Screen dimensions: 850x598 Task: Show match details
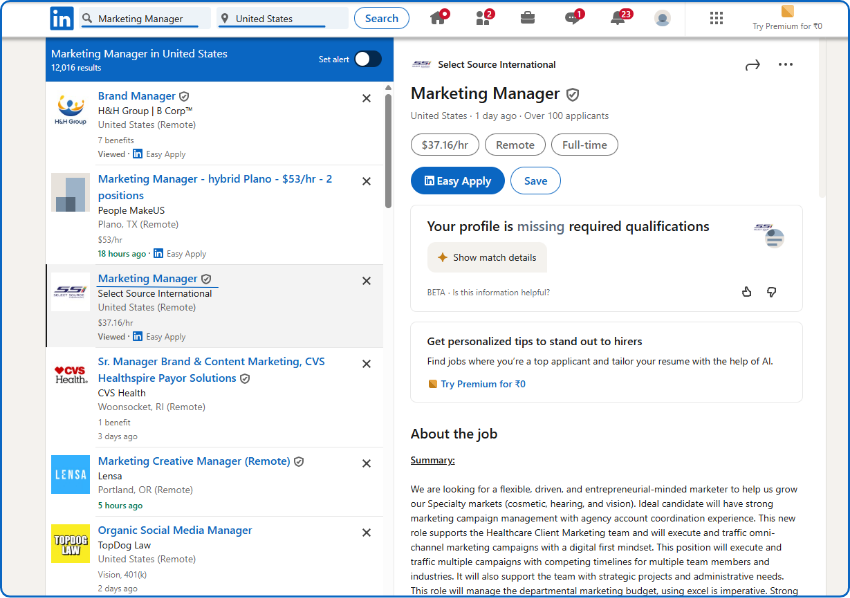(x=487, y=258)
